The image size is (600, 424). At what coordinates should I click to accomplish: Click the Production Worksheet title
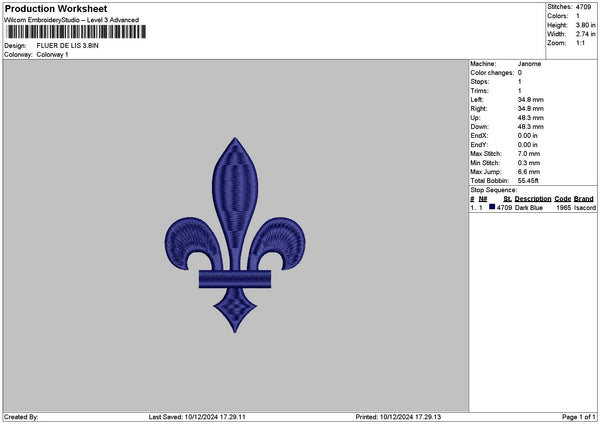56,8
